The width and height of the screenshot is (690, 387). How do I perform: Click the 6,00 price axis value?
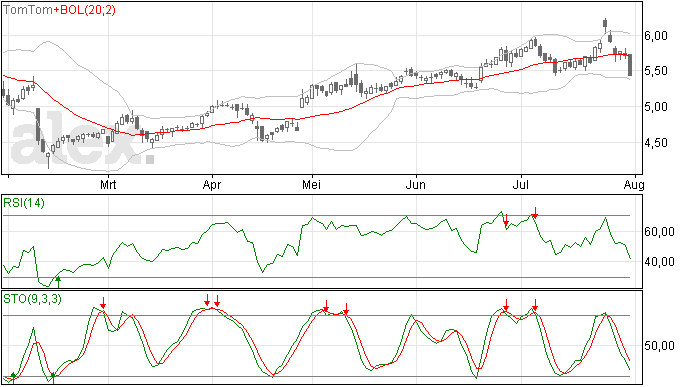point(656,36)
